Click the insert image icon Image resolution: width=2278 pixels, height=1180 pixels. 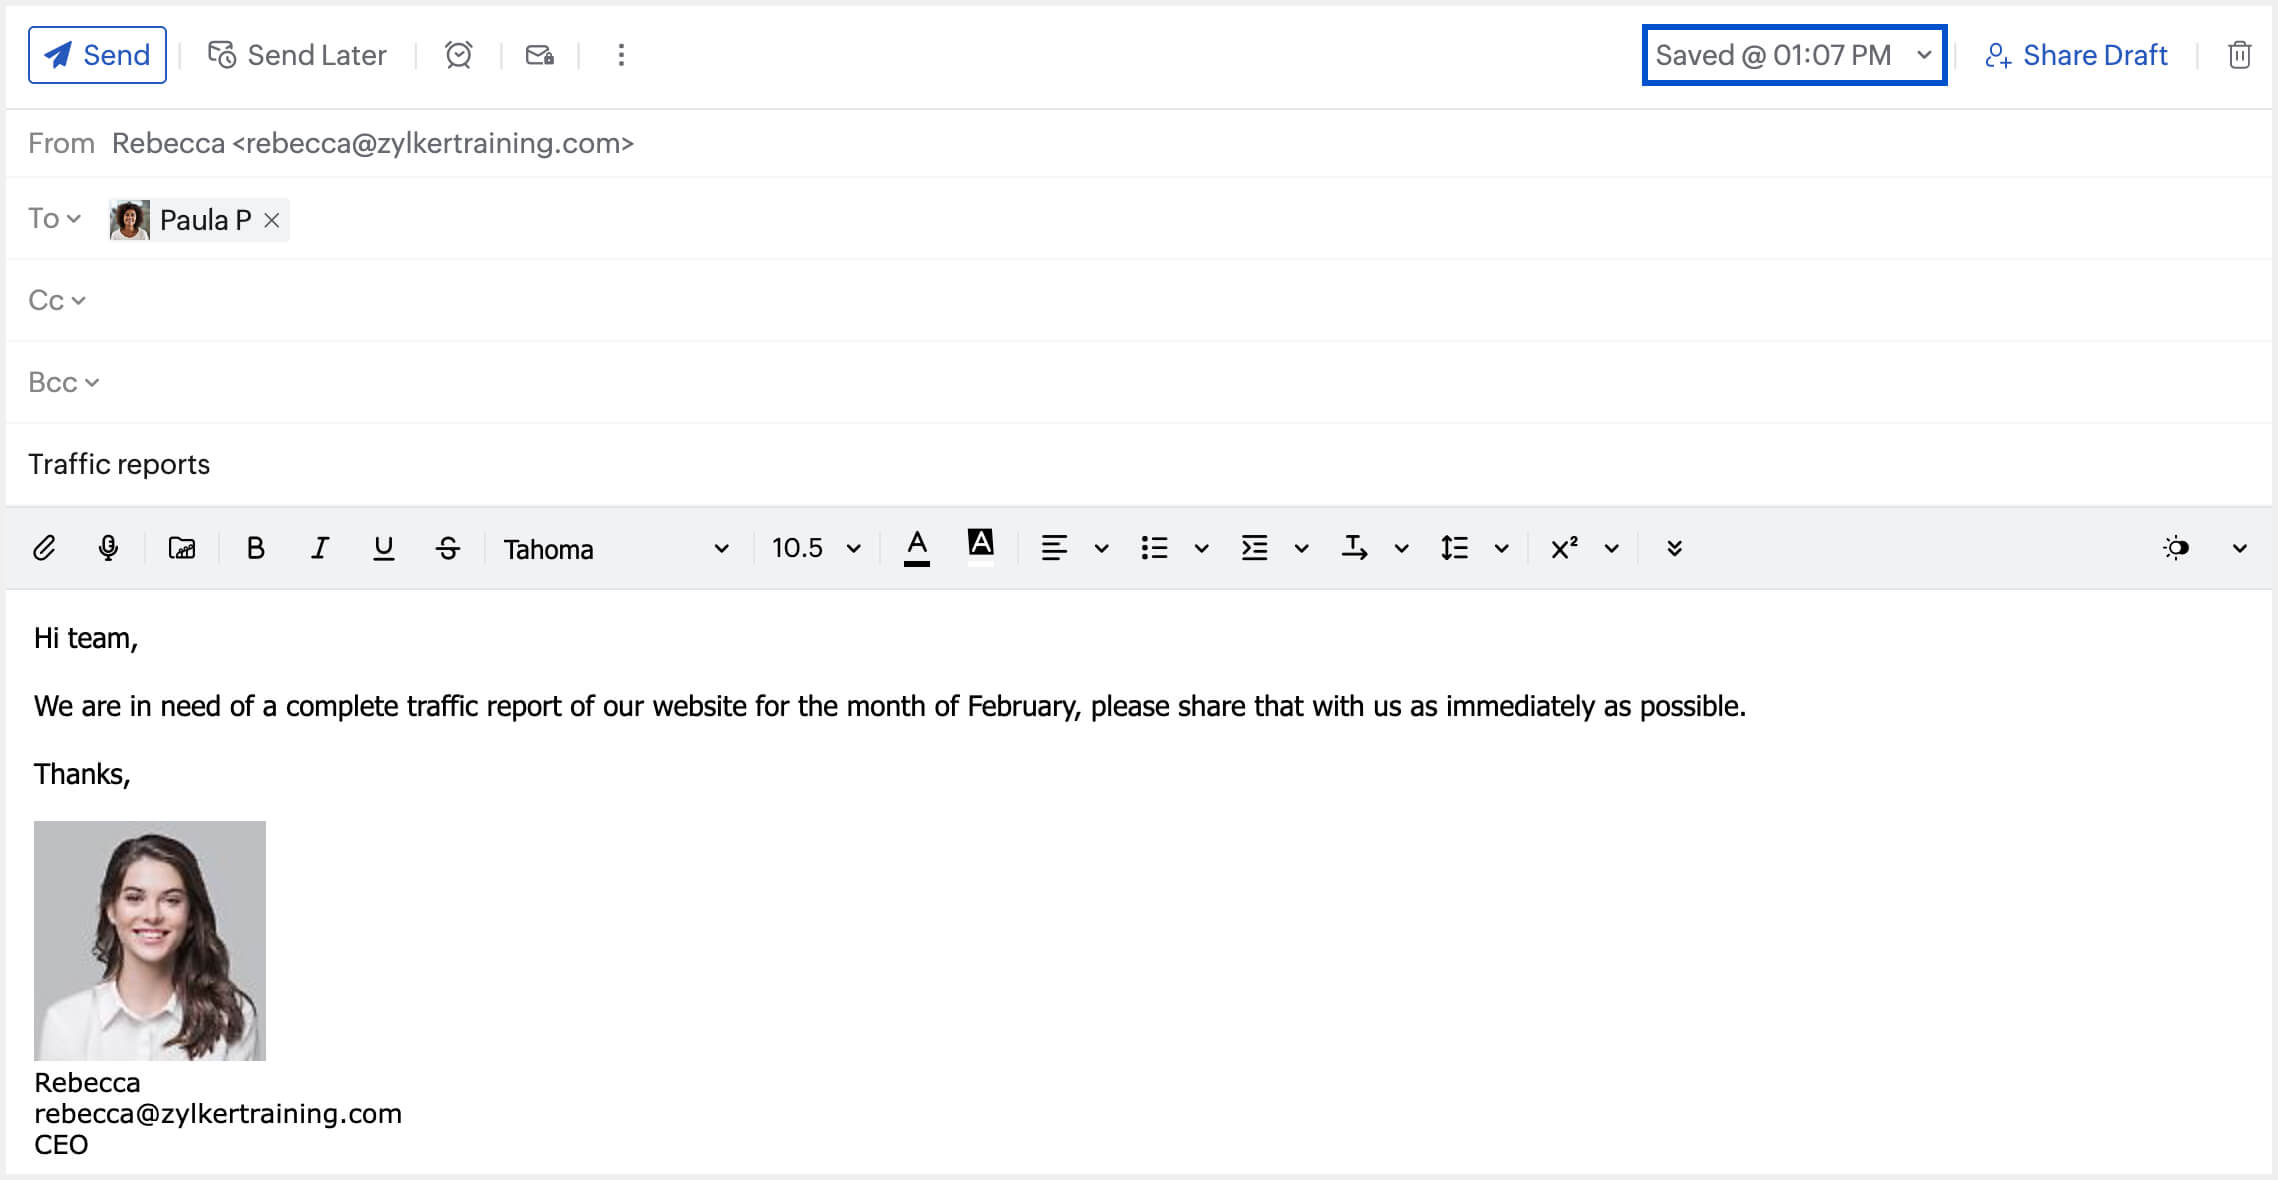182,548
